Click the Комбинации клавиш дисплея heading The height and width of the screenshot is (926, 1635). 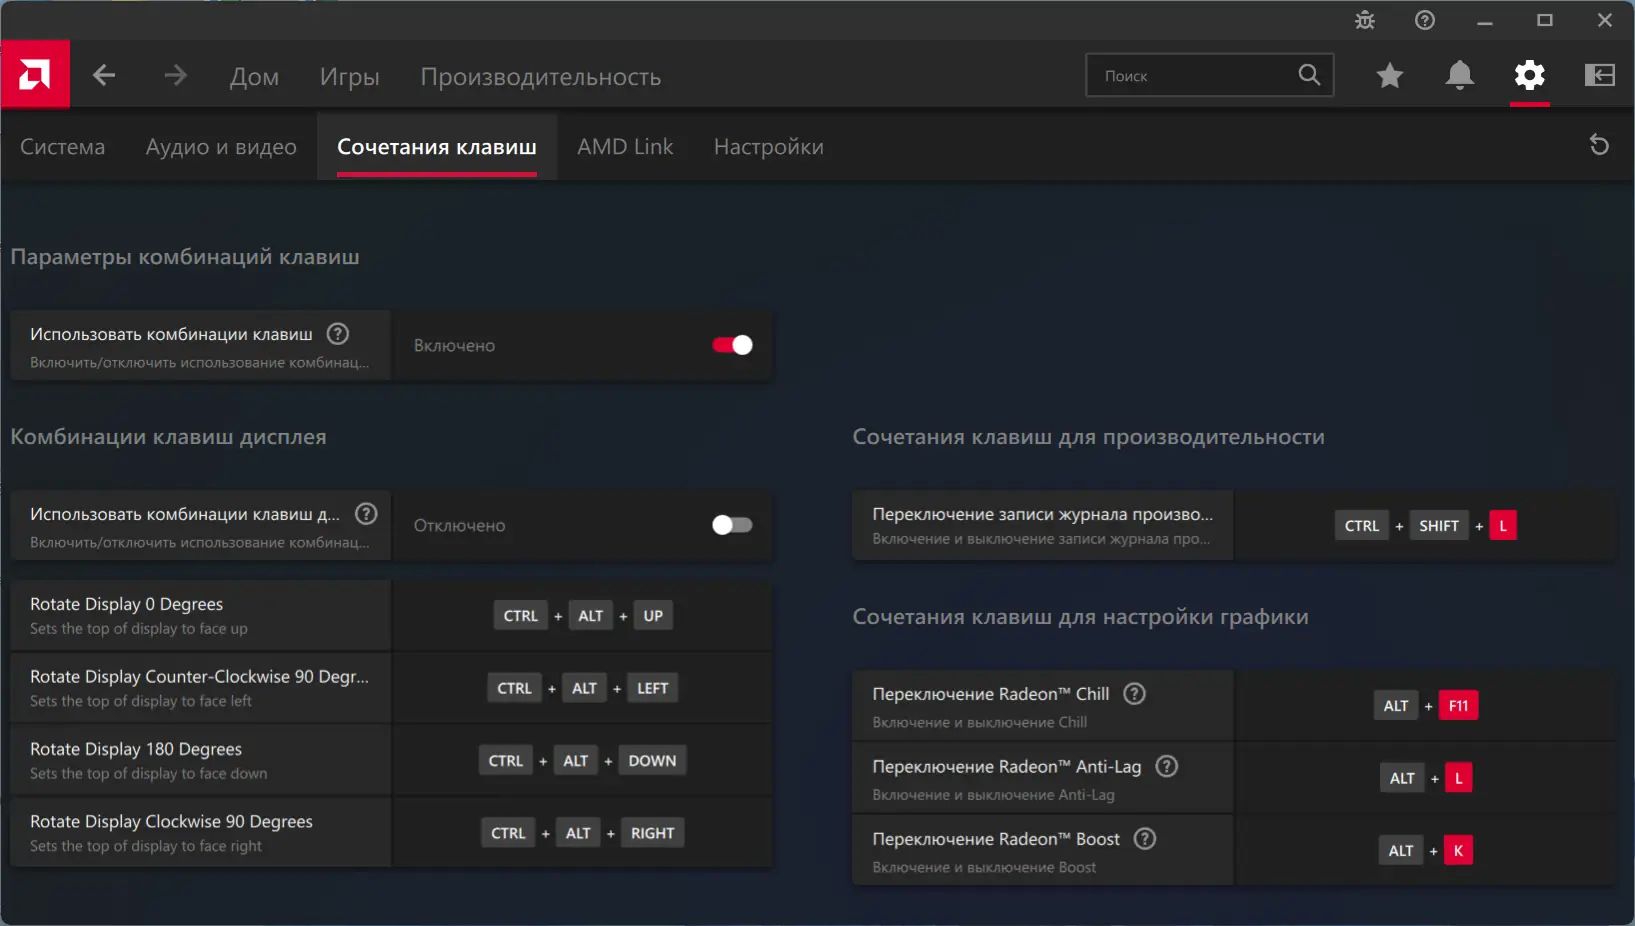[168, 437]
